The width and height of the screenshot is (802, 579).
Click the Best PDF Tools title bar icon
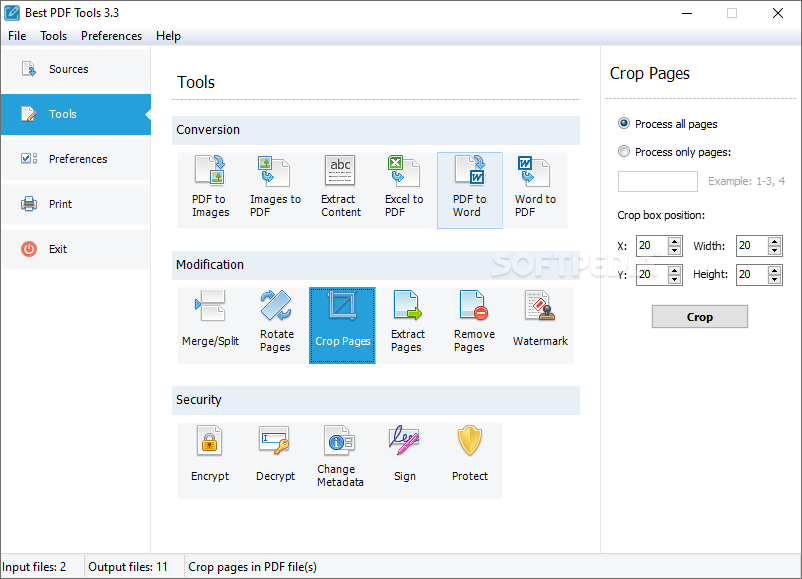pos(12,13)
